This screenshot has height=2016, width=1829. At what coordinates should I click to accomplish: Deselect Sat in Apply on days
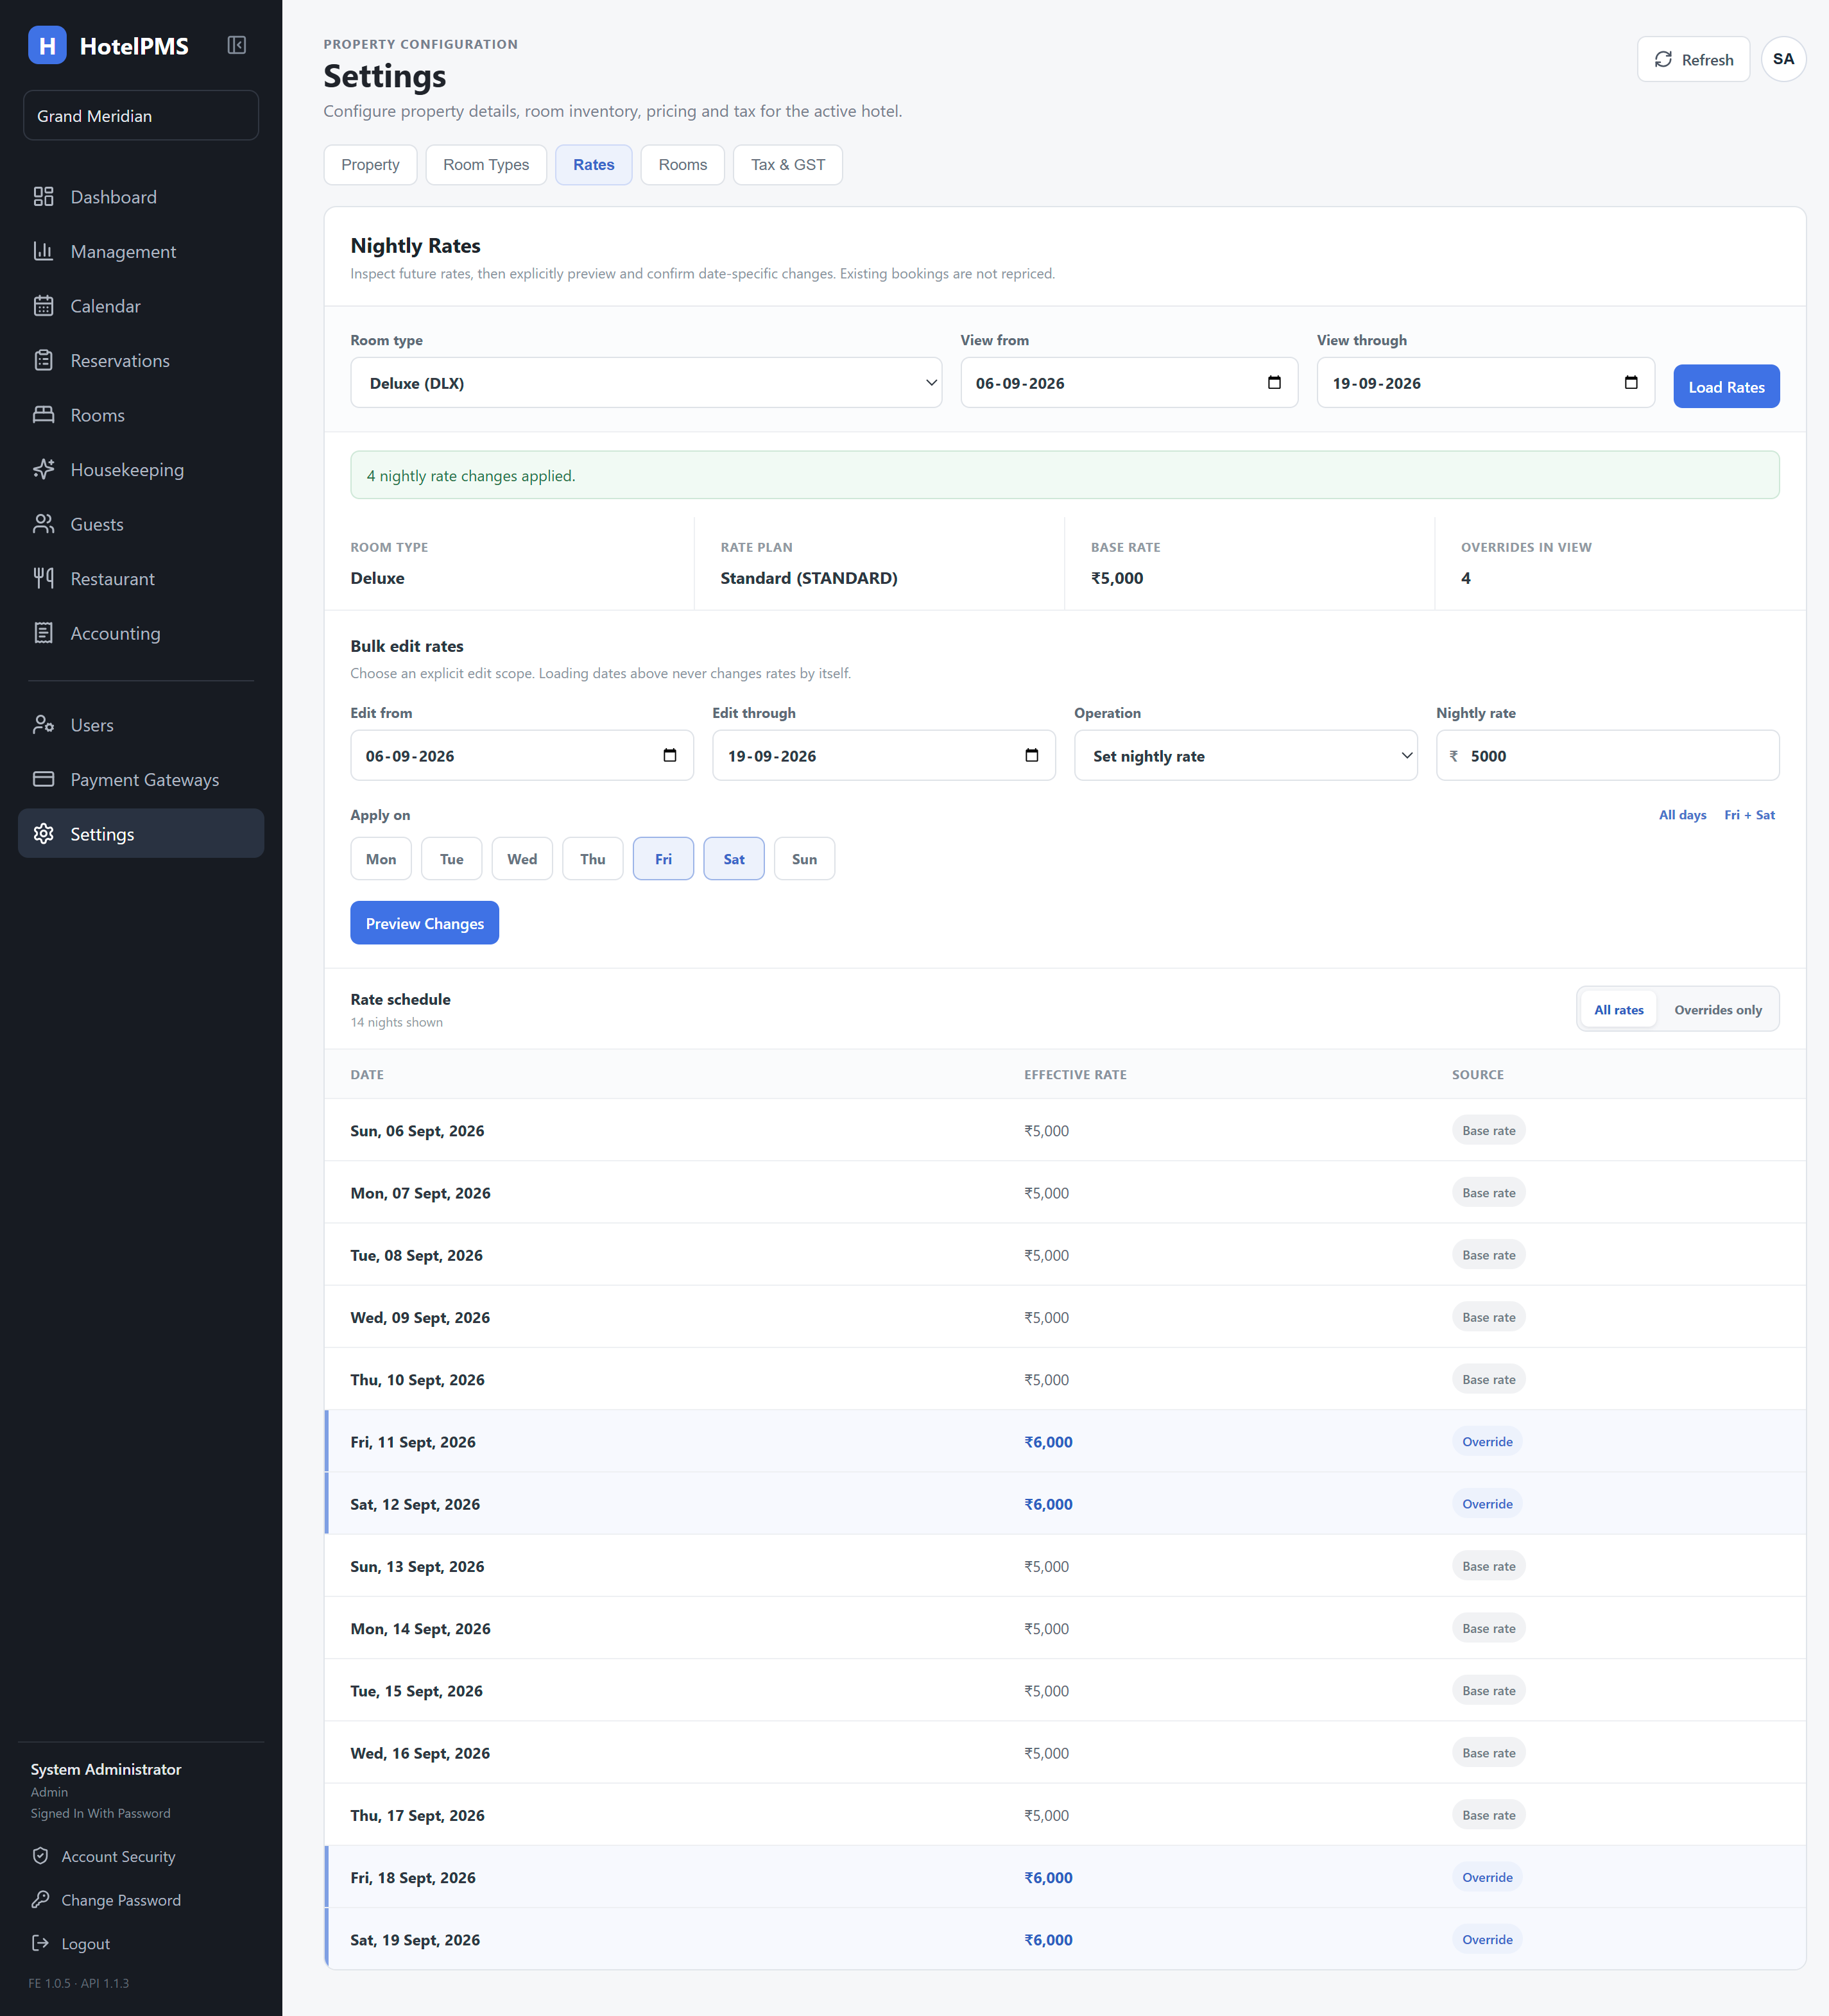(x=734, y=859)
